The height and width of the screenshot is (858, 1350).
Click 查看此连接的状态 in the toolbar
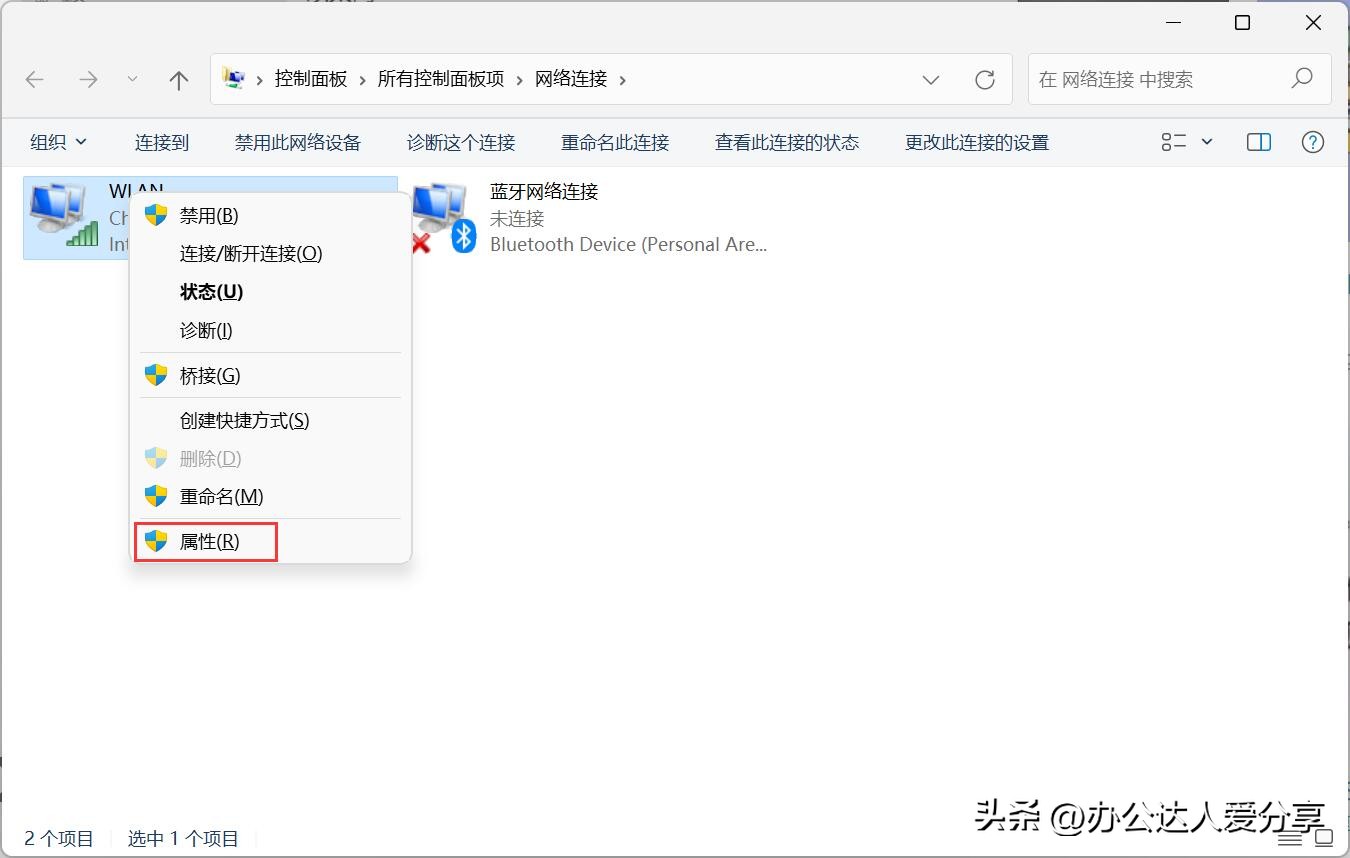[786, 142]
